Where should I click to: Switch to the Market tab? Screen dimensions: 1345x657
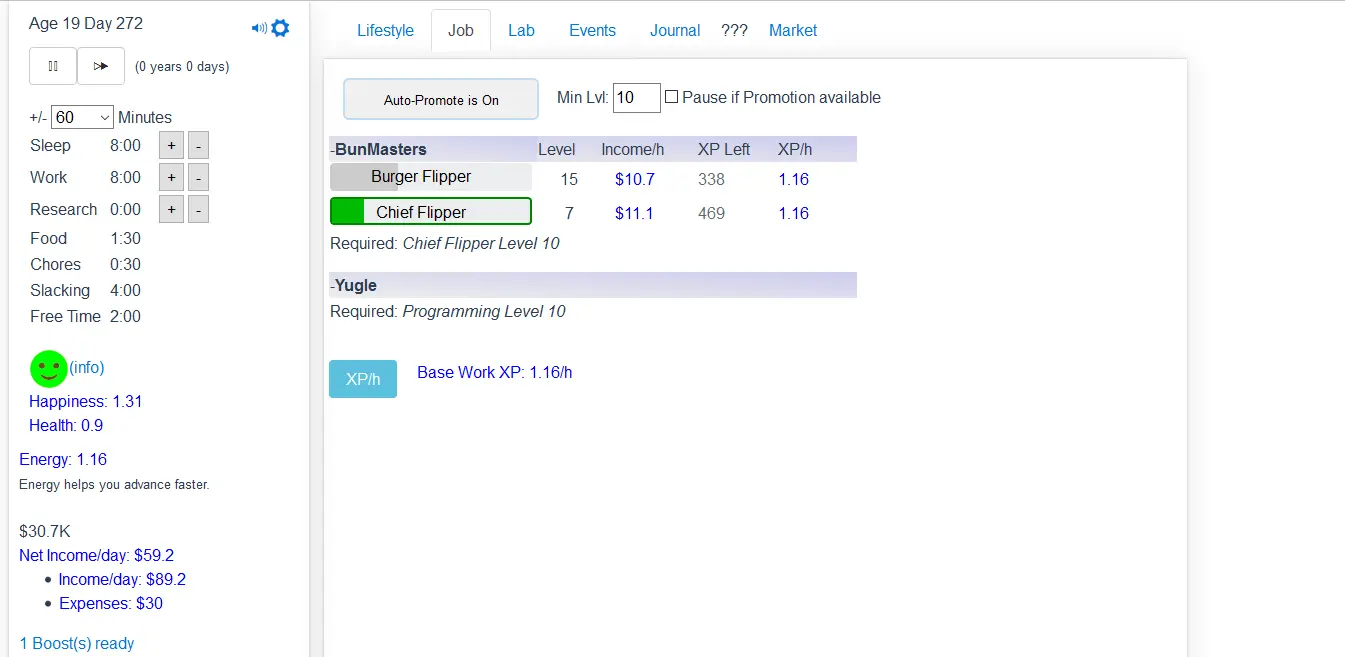pyautogui.click(x=793, y=30)
